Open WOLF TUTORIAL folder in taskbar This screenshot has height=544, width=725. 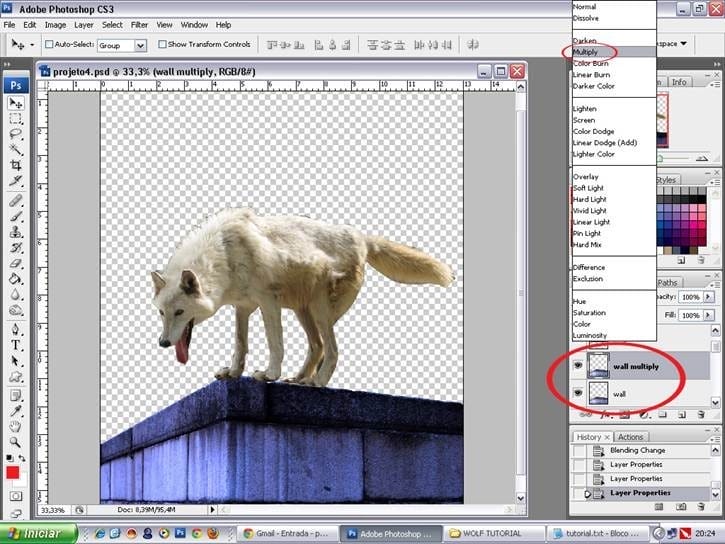pyautogui.click(x=493, y=534)
